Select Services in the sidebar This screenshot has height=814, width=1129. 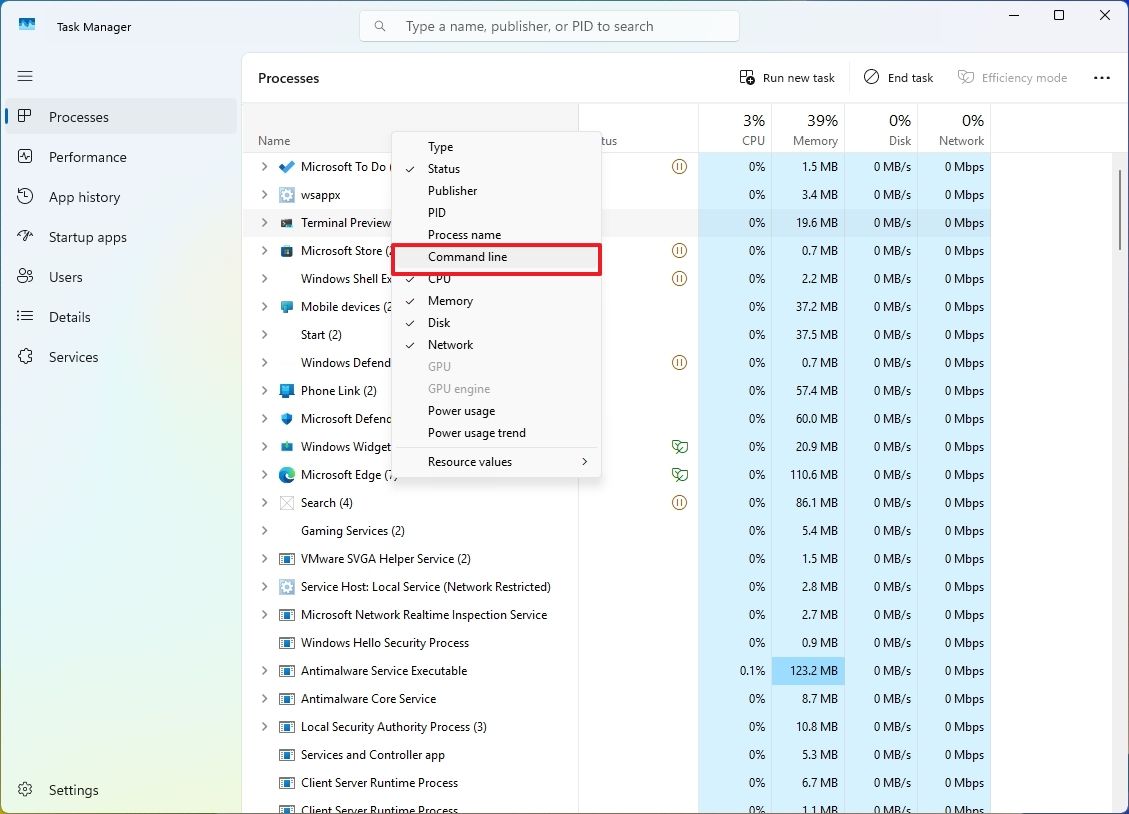point(75,357)
